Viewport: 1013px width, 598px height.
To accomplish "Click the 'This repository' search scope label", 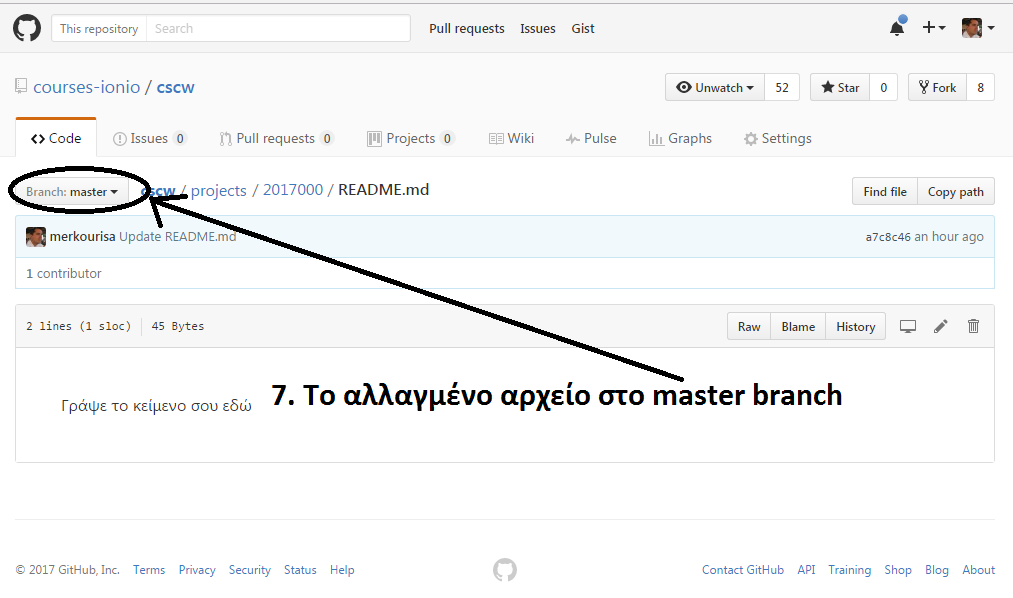I will tap(99, 28).
